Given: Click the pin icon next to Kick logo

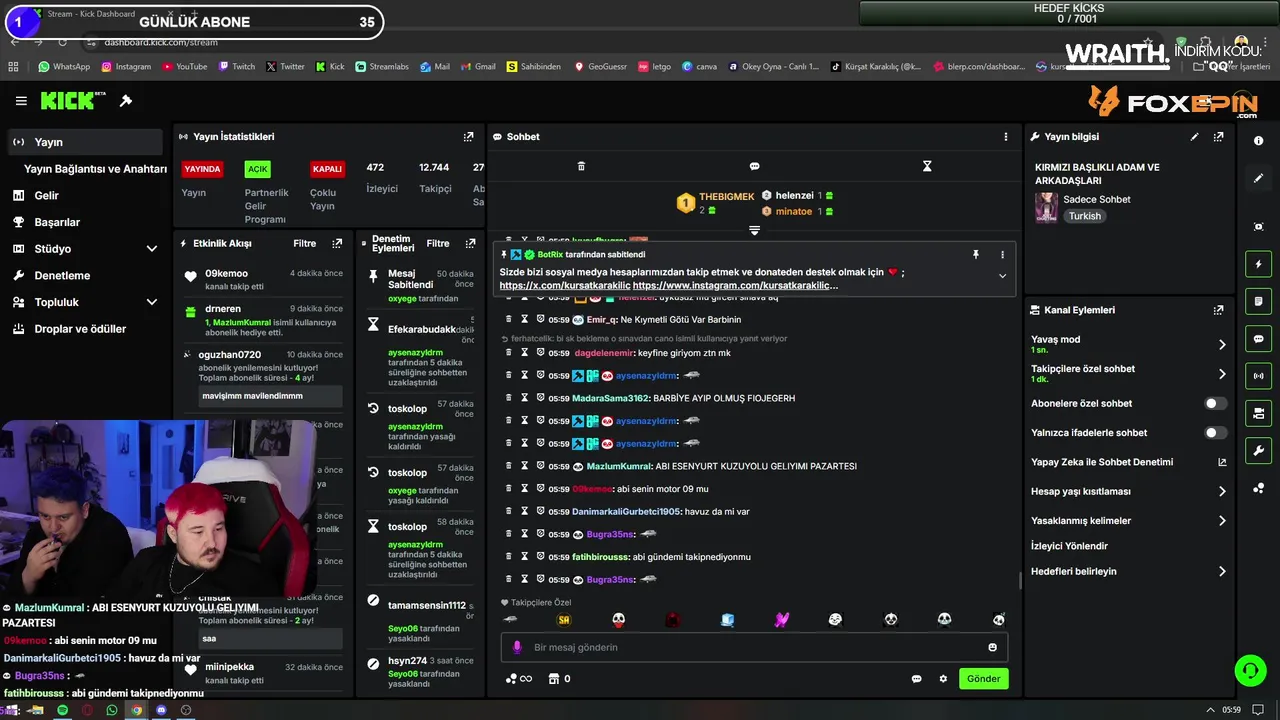Looking at the screenshot, I should [x=126, y=101].
